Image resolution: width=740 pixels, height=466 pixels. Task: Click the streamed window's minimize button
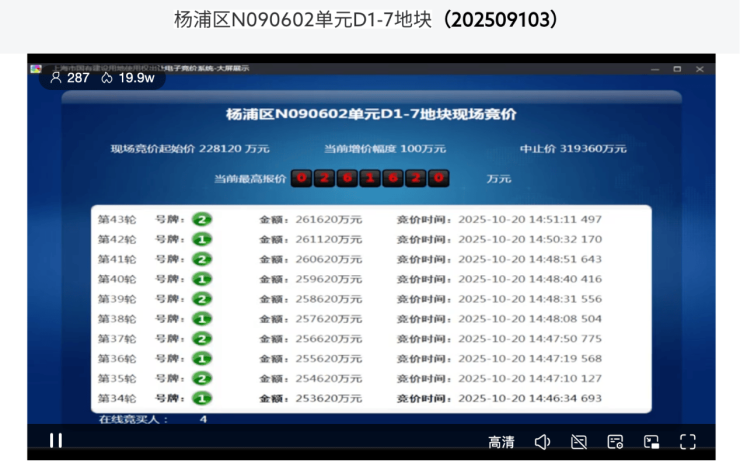click(x=655, y=69)
